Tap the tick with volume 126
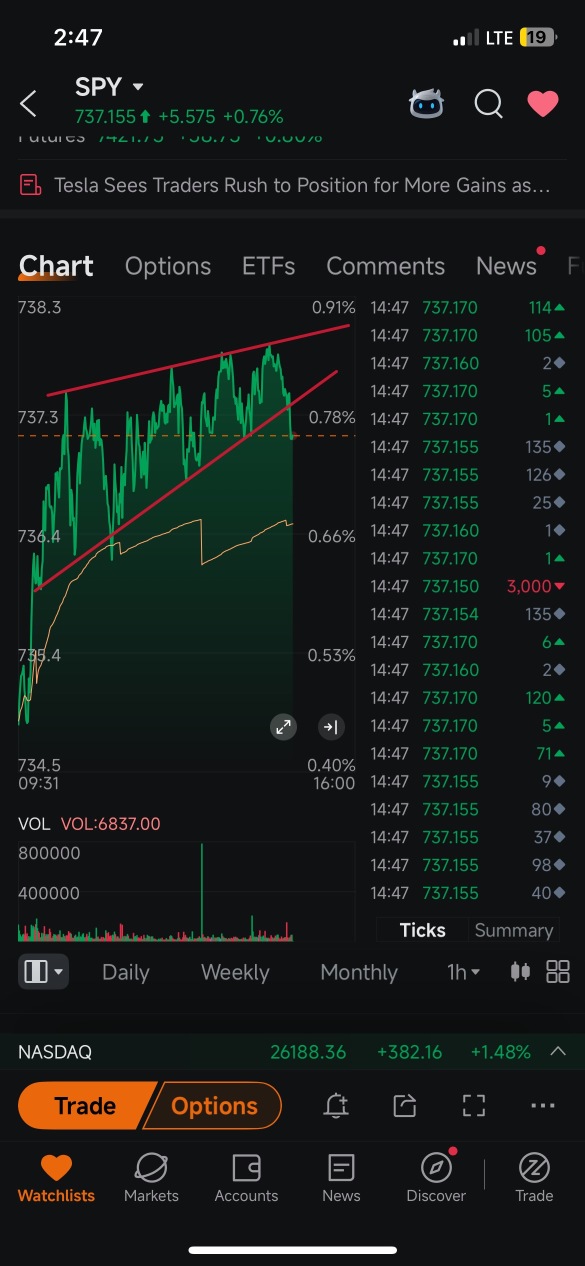Screen dimensions: 585x1266 pos(467,474)
